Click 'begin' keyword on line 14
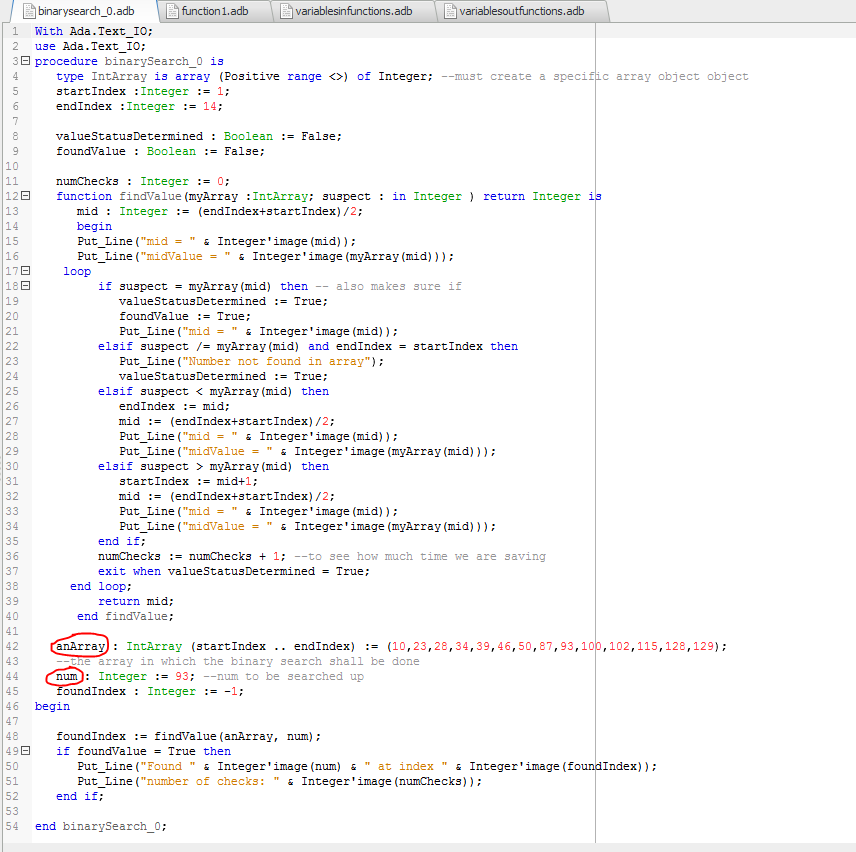The image size is (856, 852). pyautogui.click(x=94, y=226)
